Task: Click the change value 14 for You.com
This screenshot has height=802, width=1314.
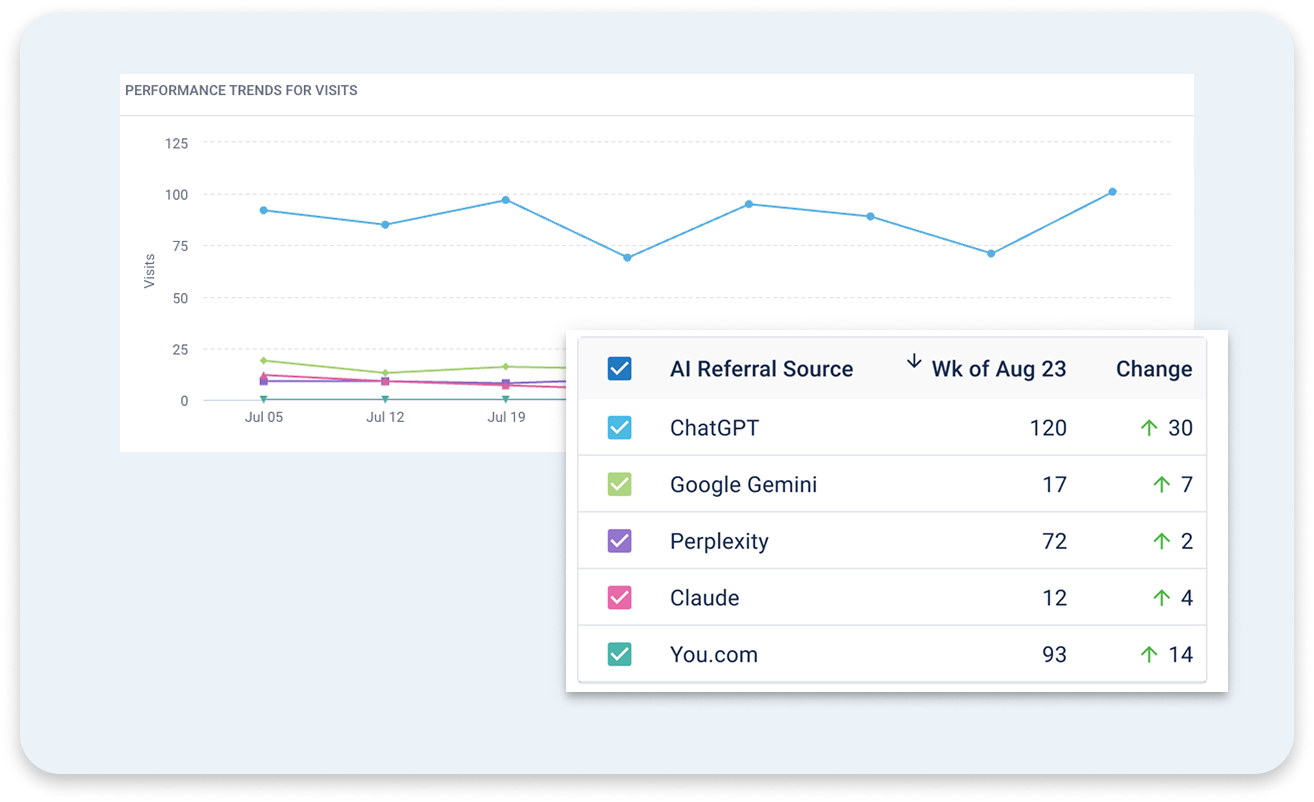Action: point(1181,655)
